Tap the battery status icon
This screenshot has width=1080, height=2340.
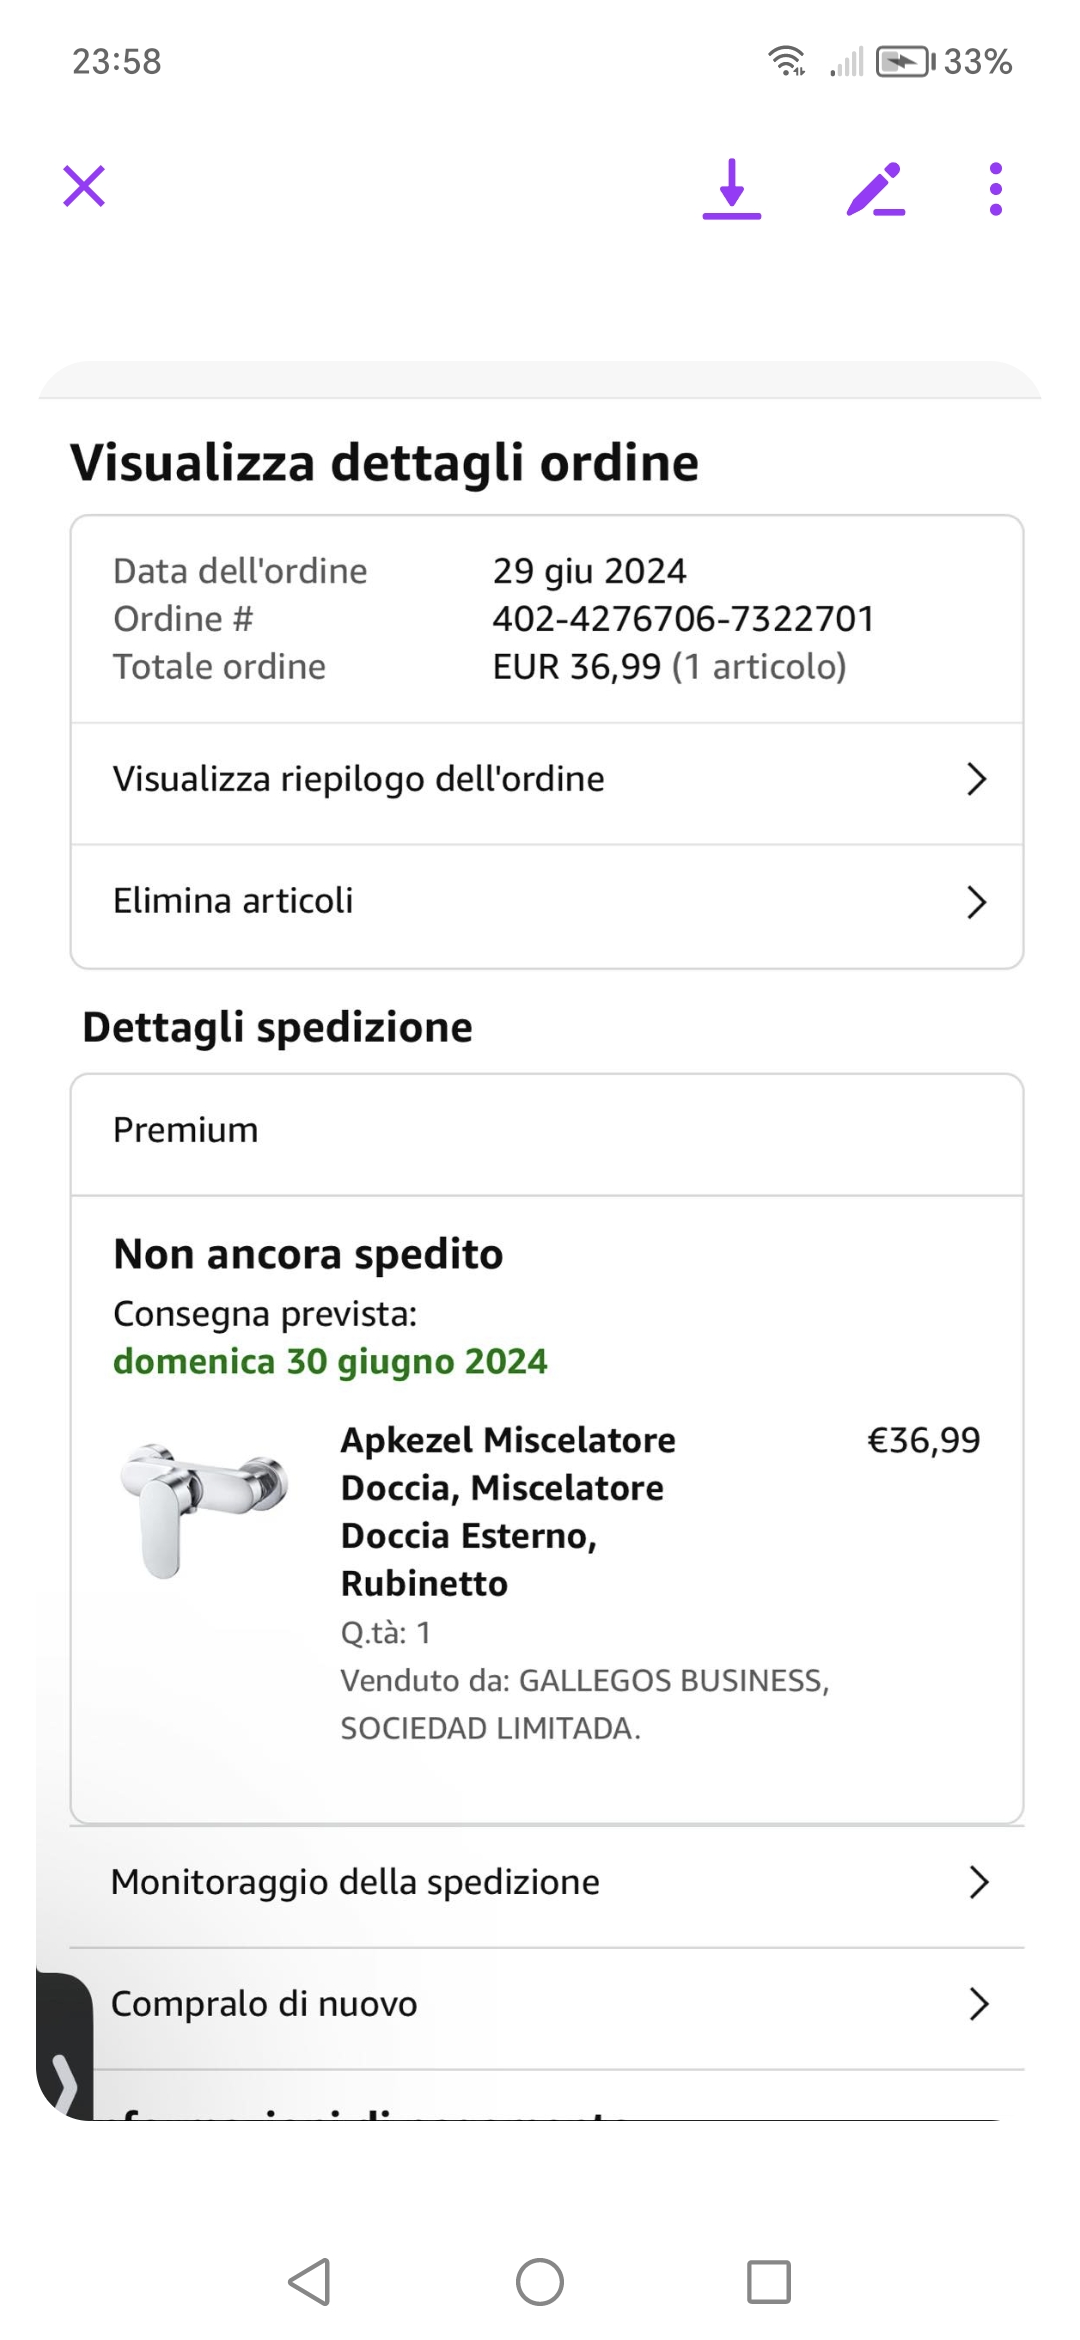coord(904,61)
